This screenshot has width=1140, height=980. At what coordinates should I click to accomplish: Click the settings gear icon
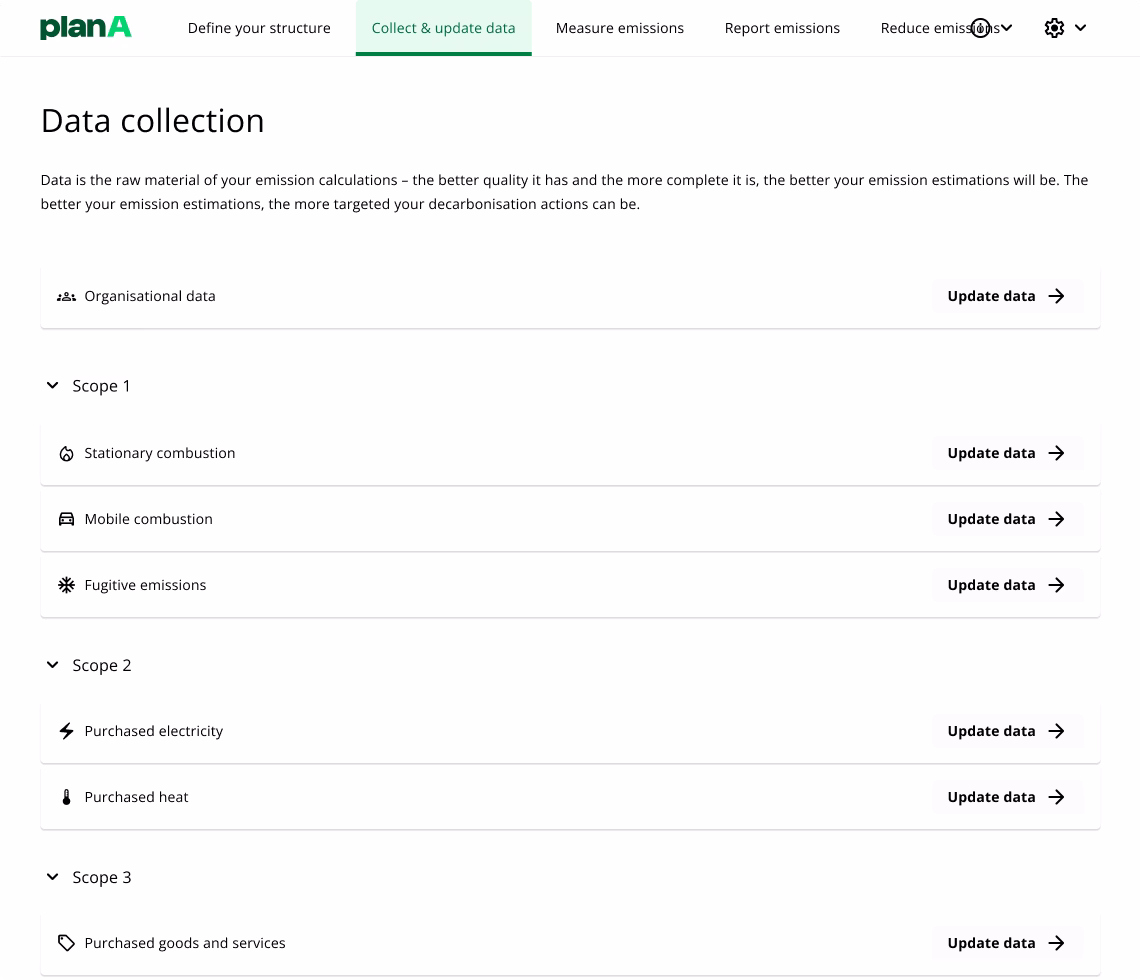tap(1054, 28)
